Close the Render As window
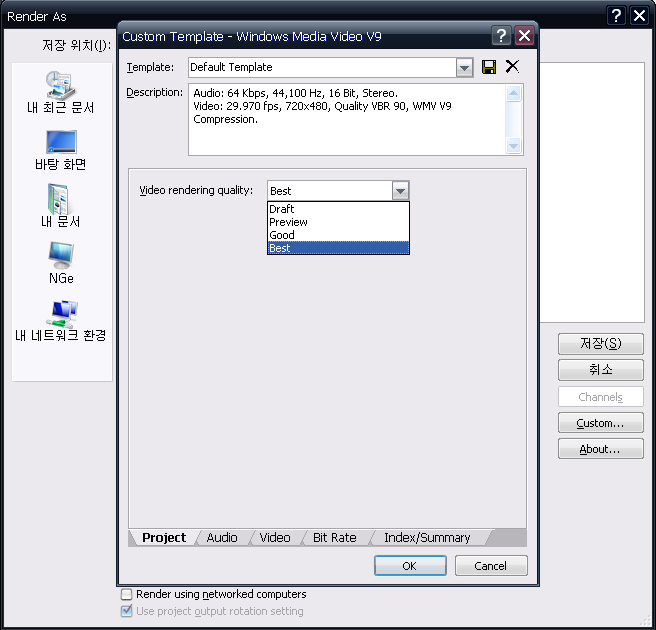The width and height of the screenshot is (656, 630). point(639,16)
